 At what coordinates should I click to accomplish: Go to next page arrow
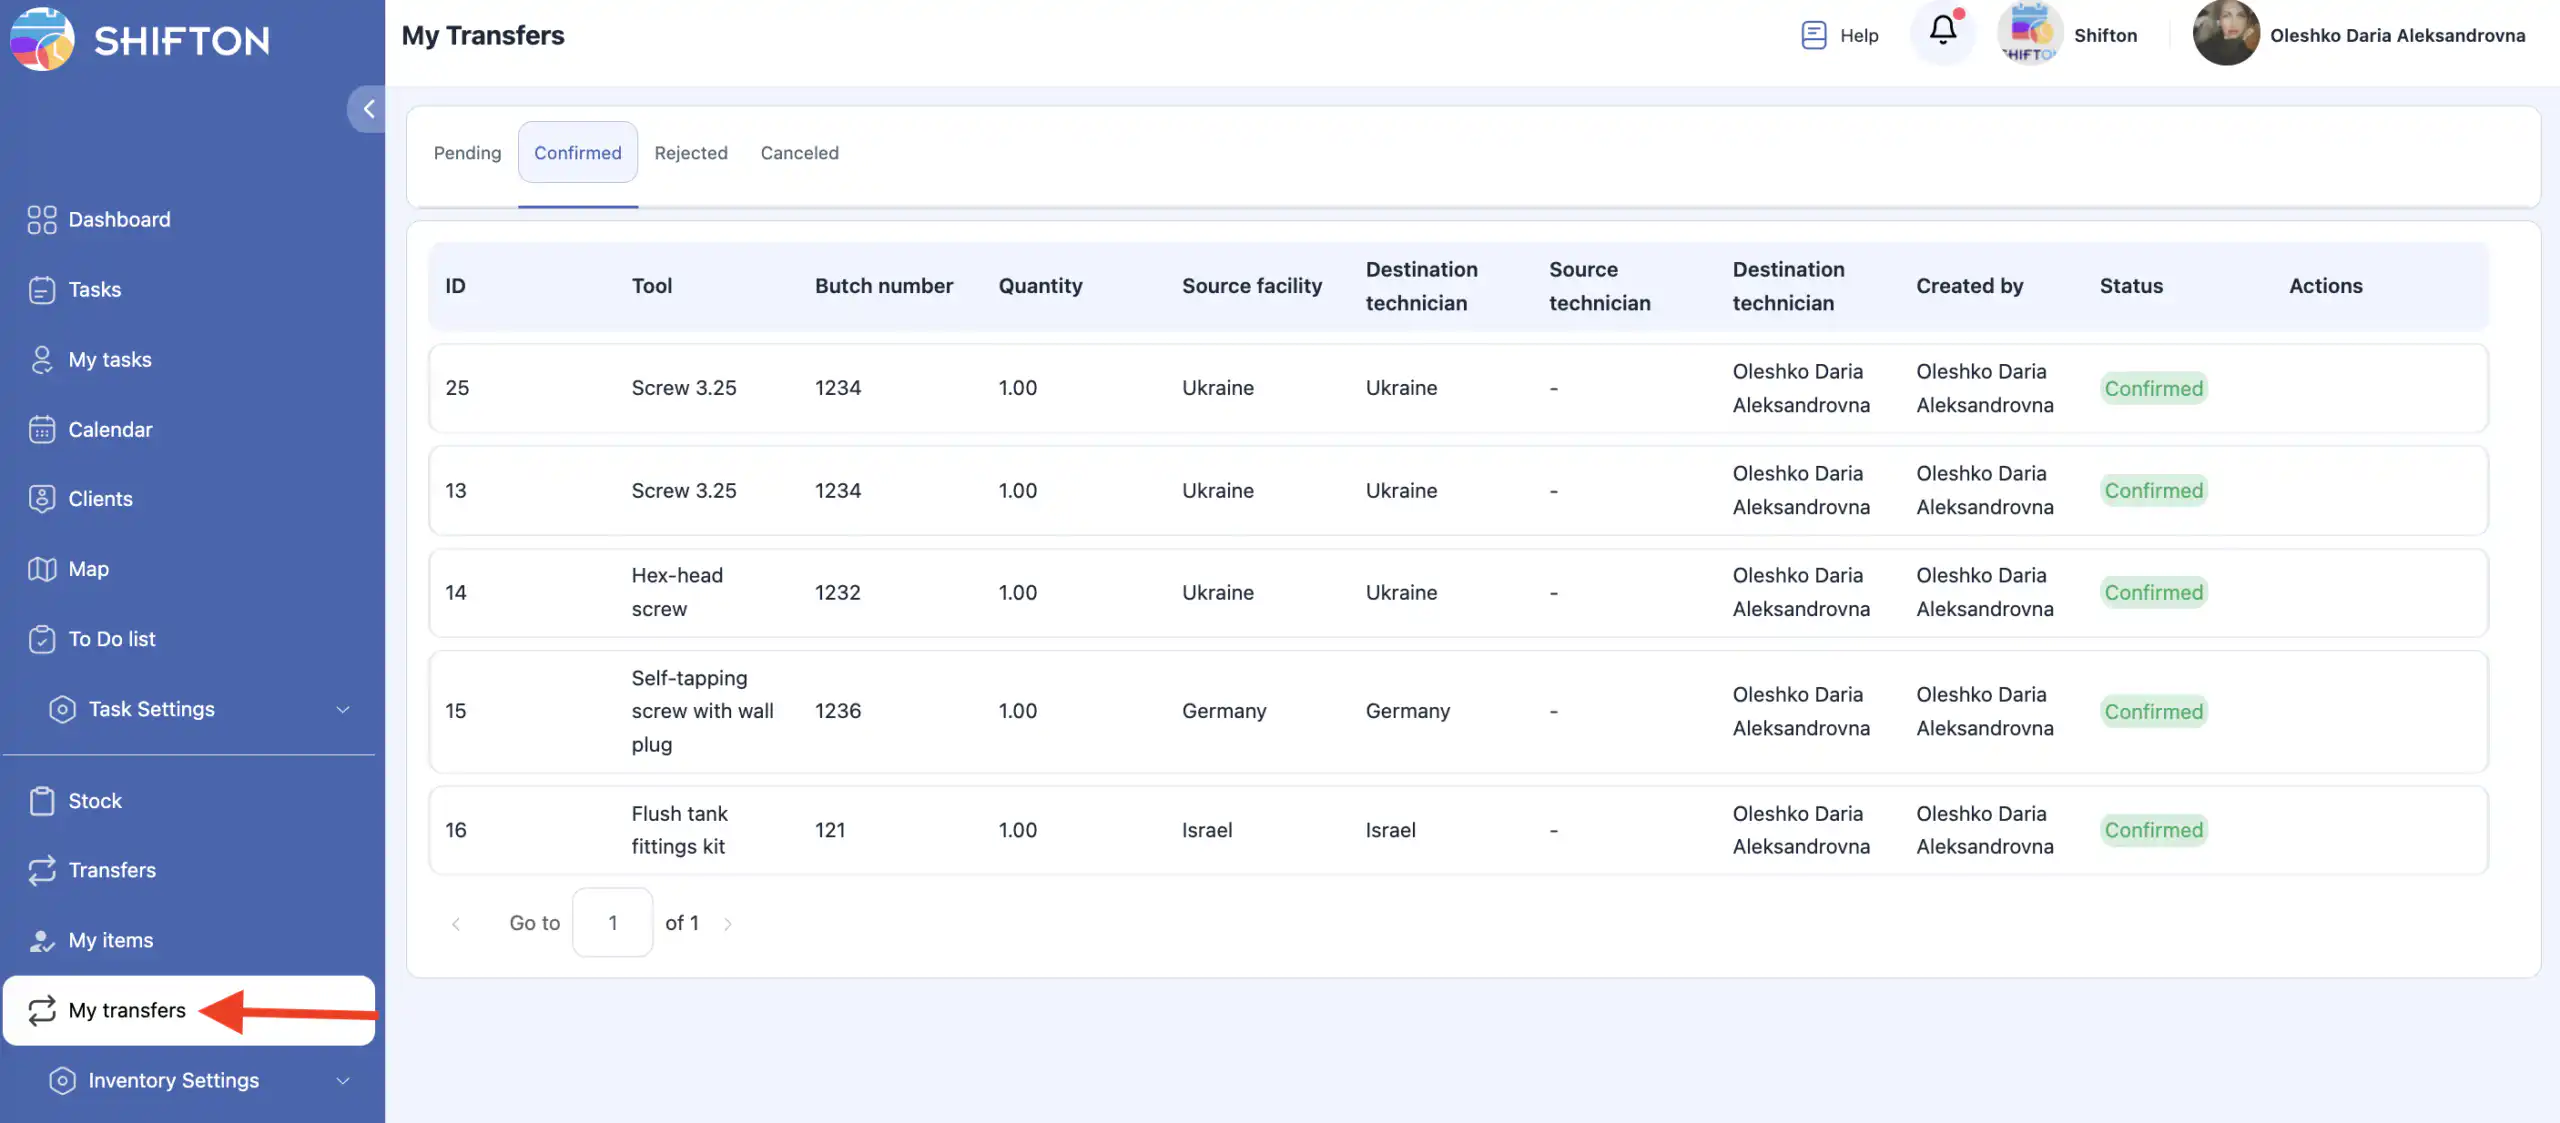point(728,923)
